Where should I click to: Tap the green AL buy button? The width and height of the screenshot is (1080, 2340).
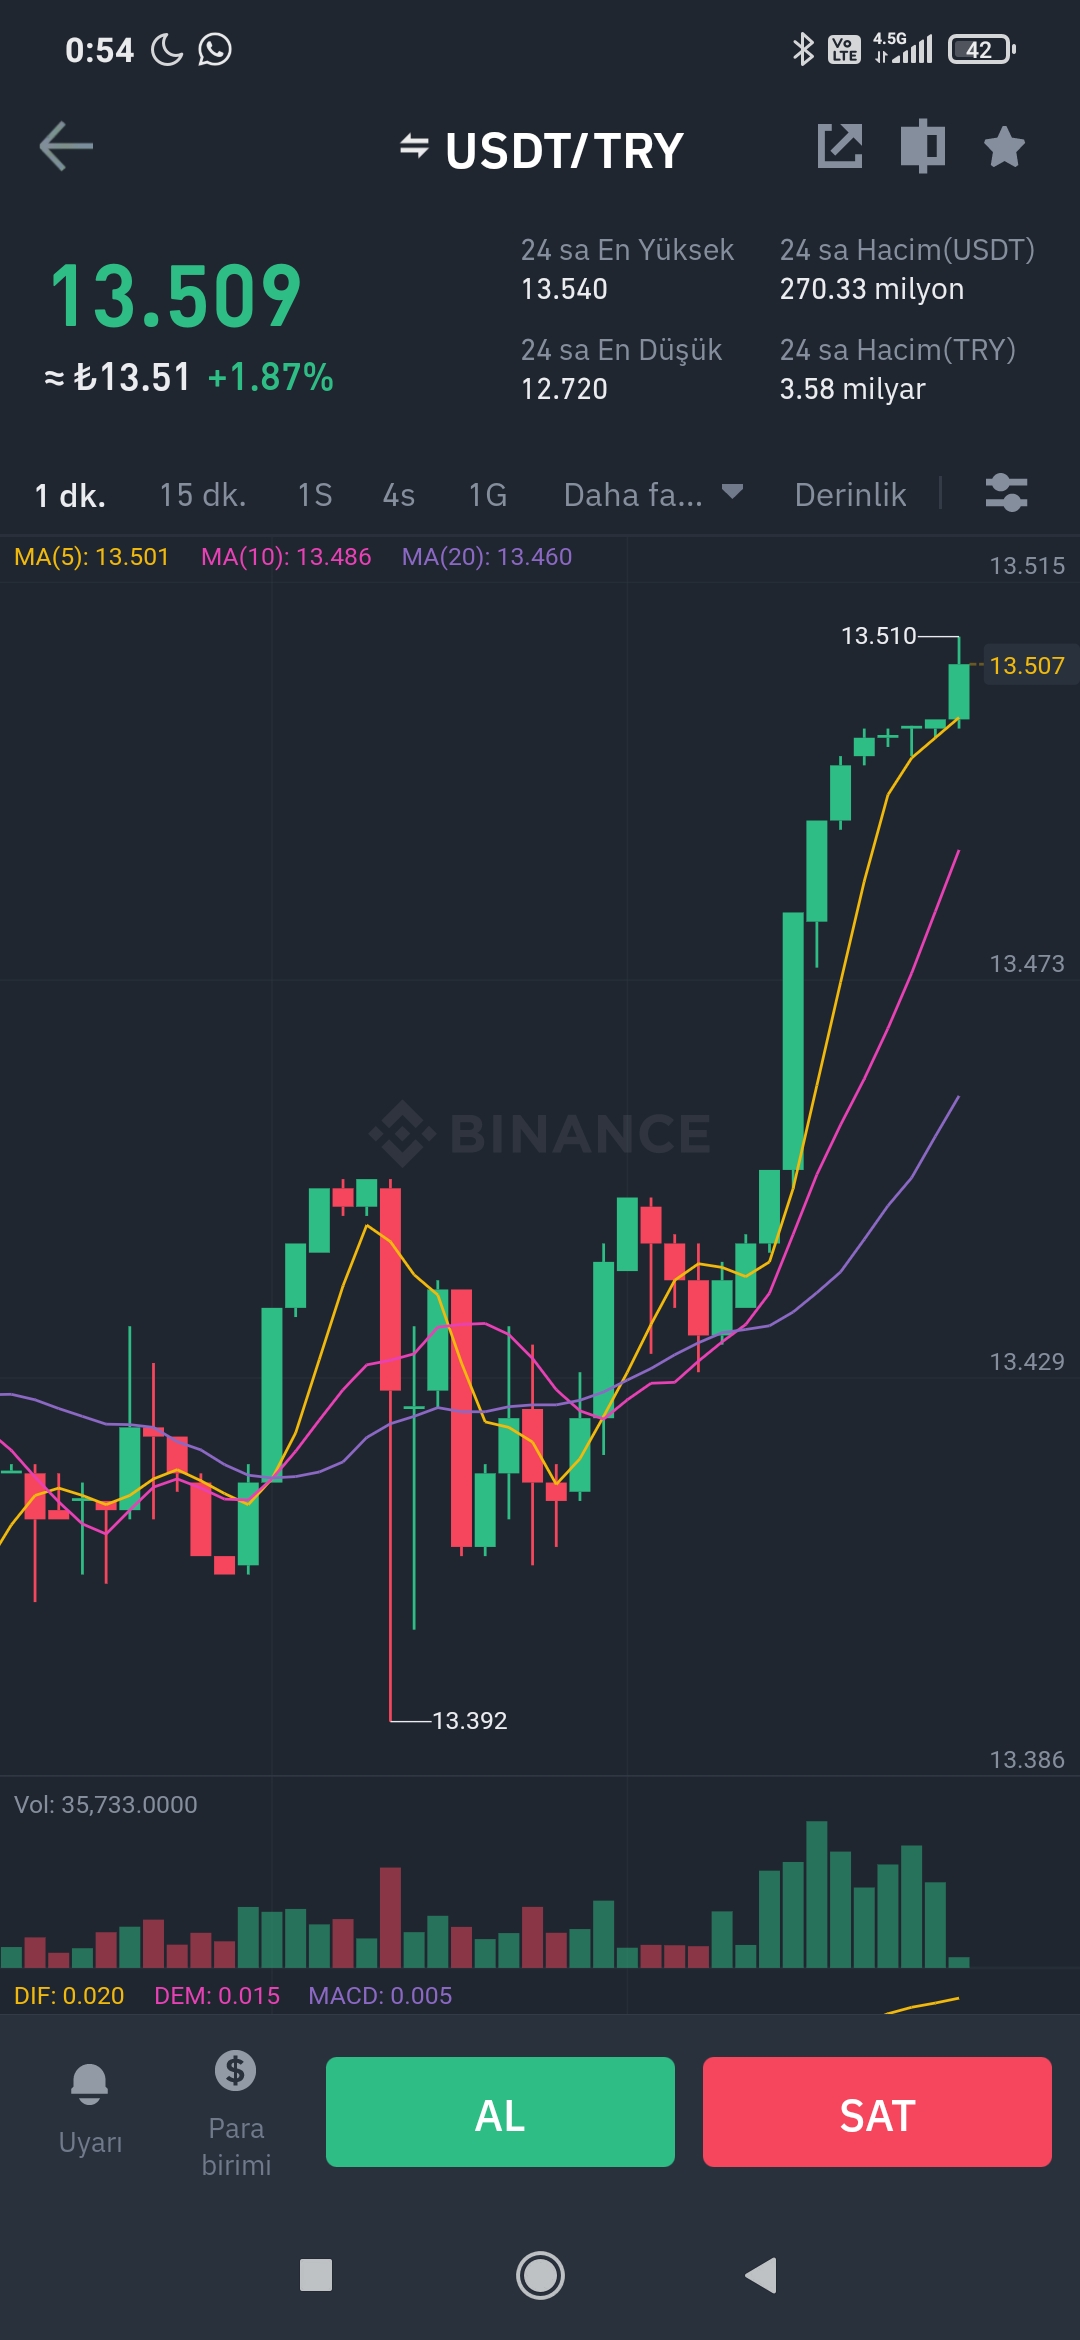500,2112
